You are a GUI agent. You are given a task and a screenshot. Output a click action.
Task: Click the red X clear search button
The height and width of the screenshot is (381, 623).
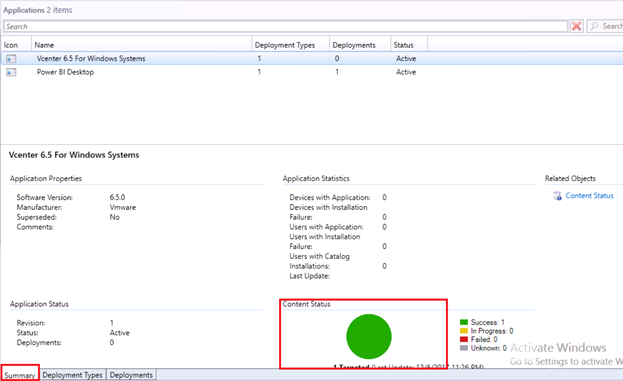coord(577,27)
